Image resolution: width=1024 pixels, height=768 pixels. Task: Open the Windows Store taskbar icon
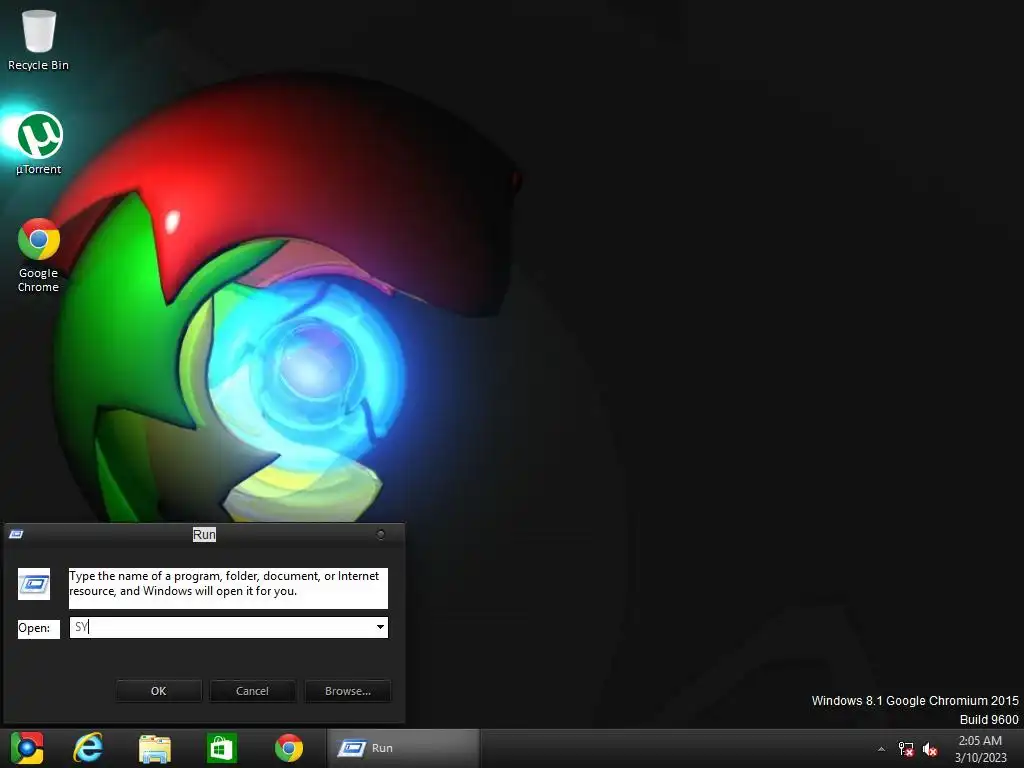tap(221, 748)
